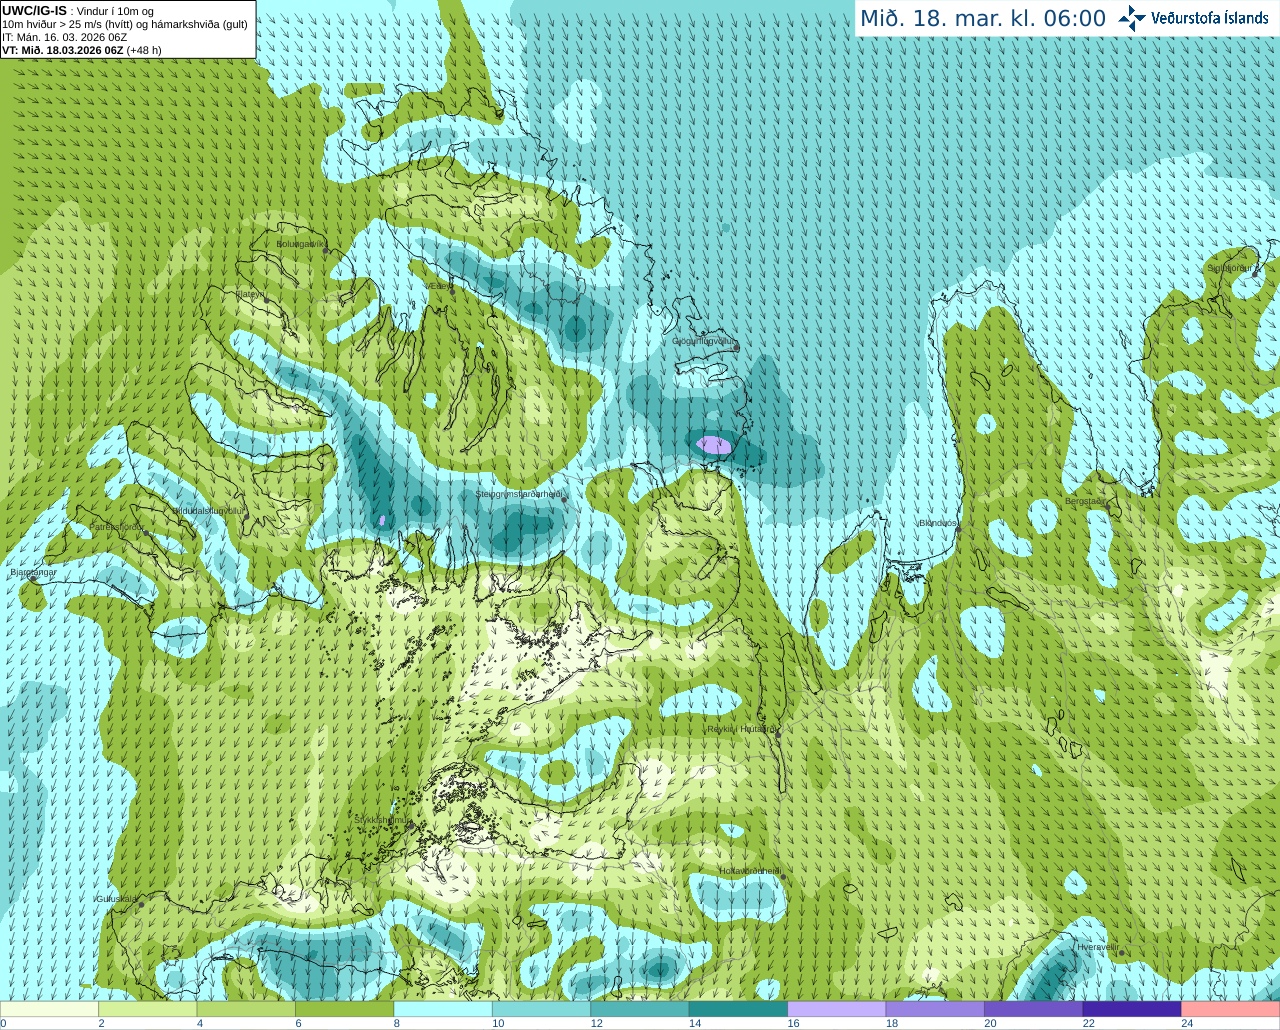The height and width of the screenshot is (1030, 1280).
Task: Click the IT: Mán. 16. 03. 2026 06Z line
Action: pos(64,37)
